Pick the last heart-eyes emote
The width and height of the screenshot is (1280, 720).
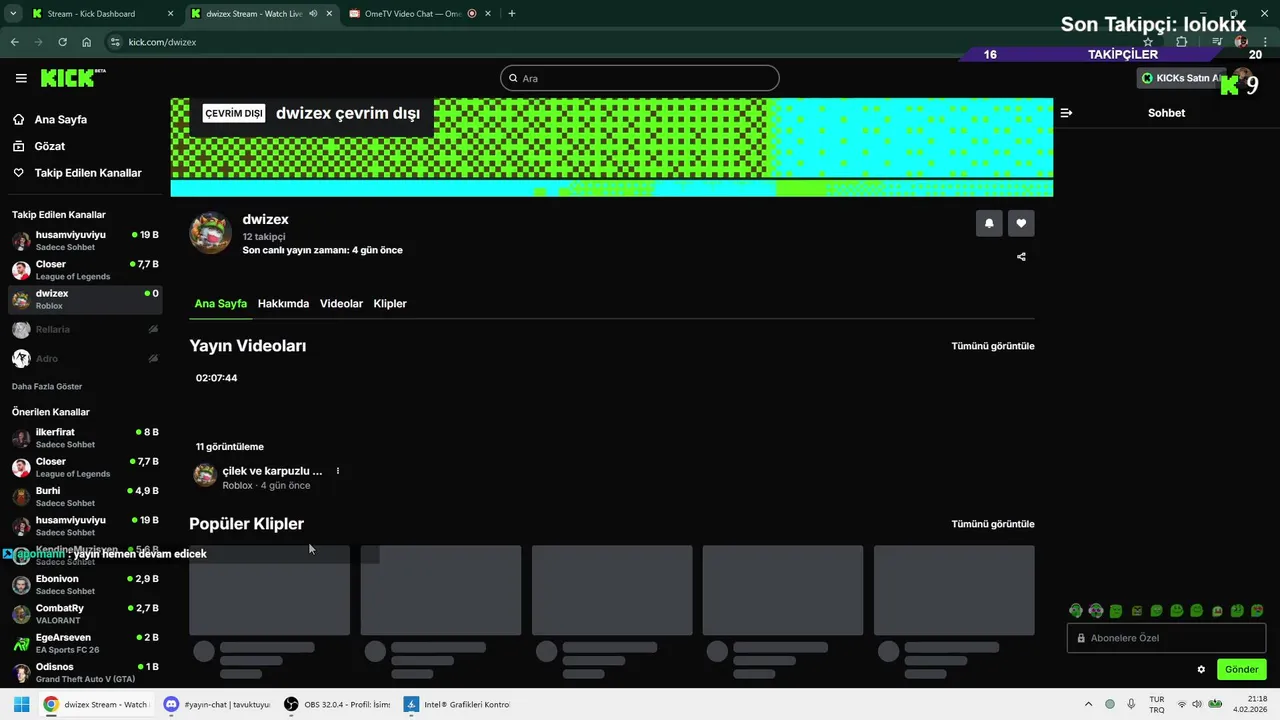coord(1257,610)
